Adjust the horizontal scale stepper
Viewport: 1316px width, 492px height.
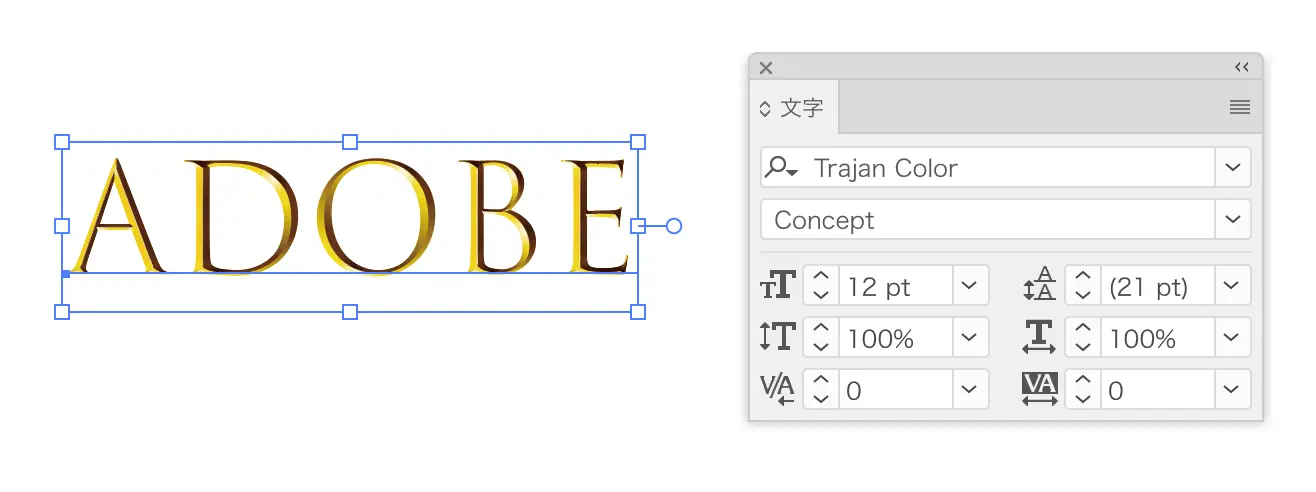tap(1083, 337)
